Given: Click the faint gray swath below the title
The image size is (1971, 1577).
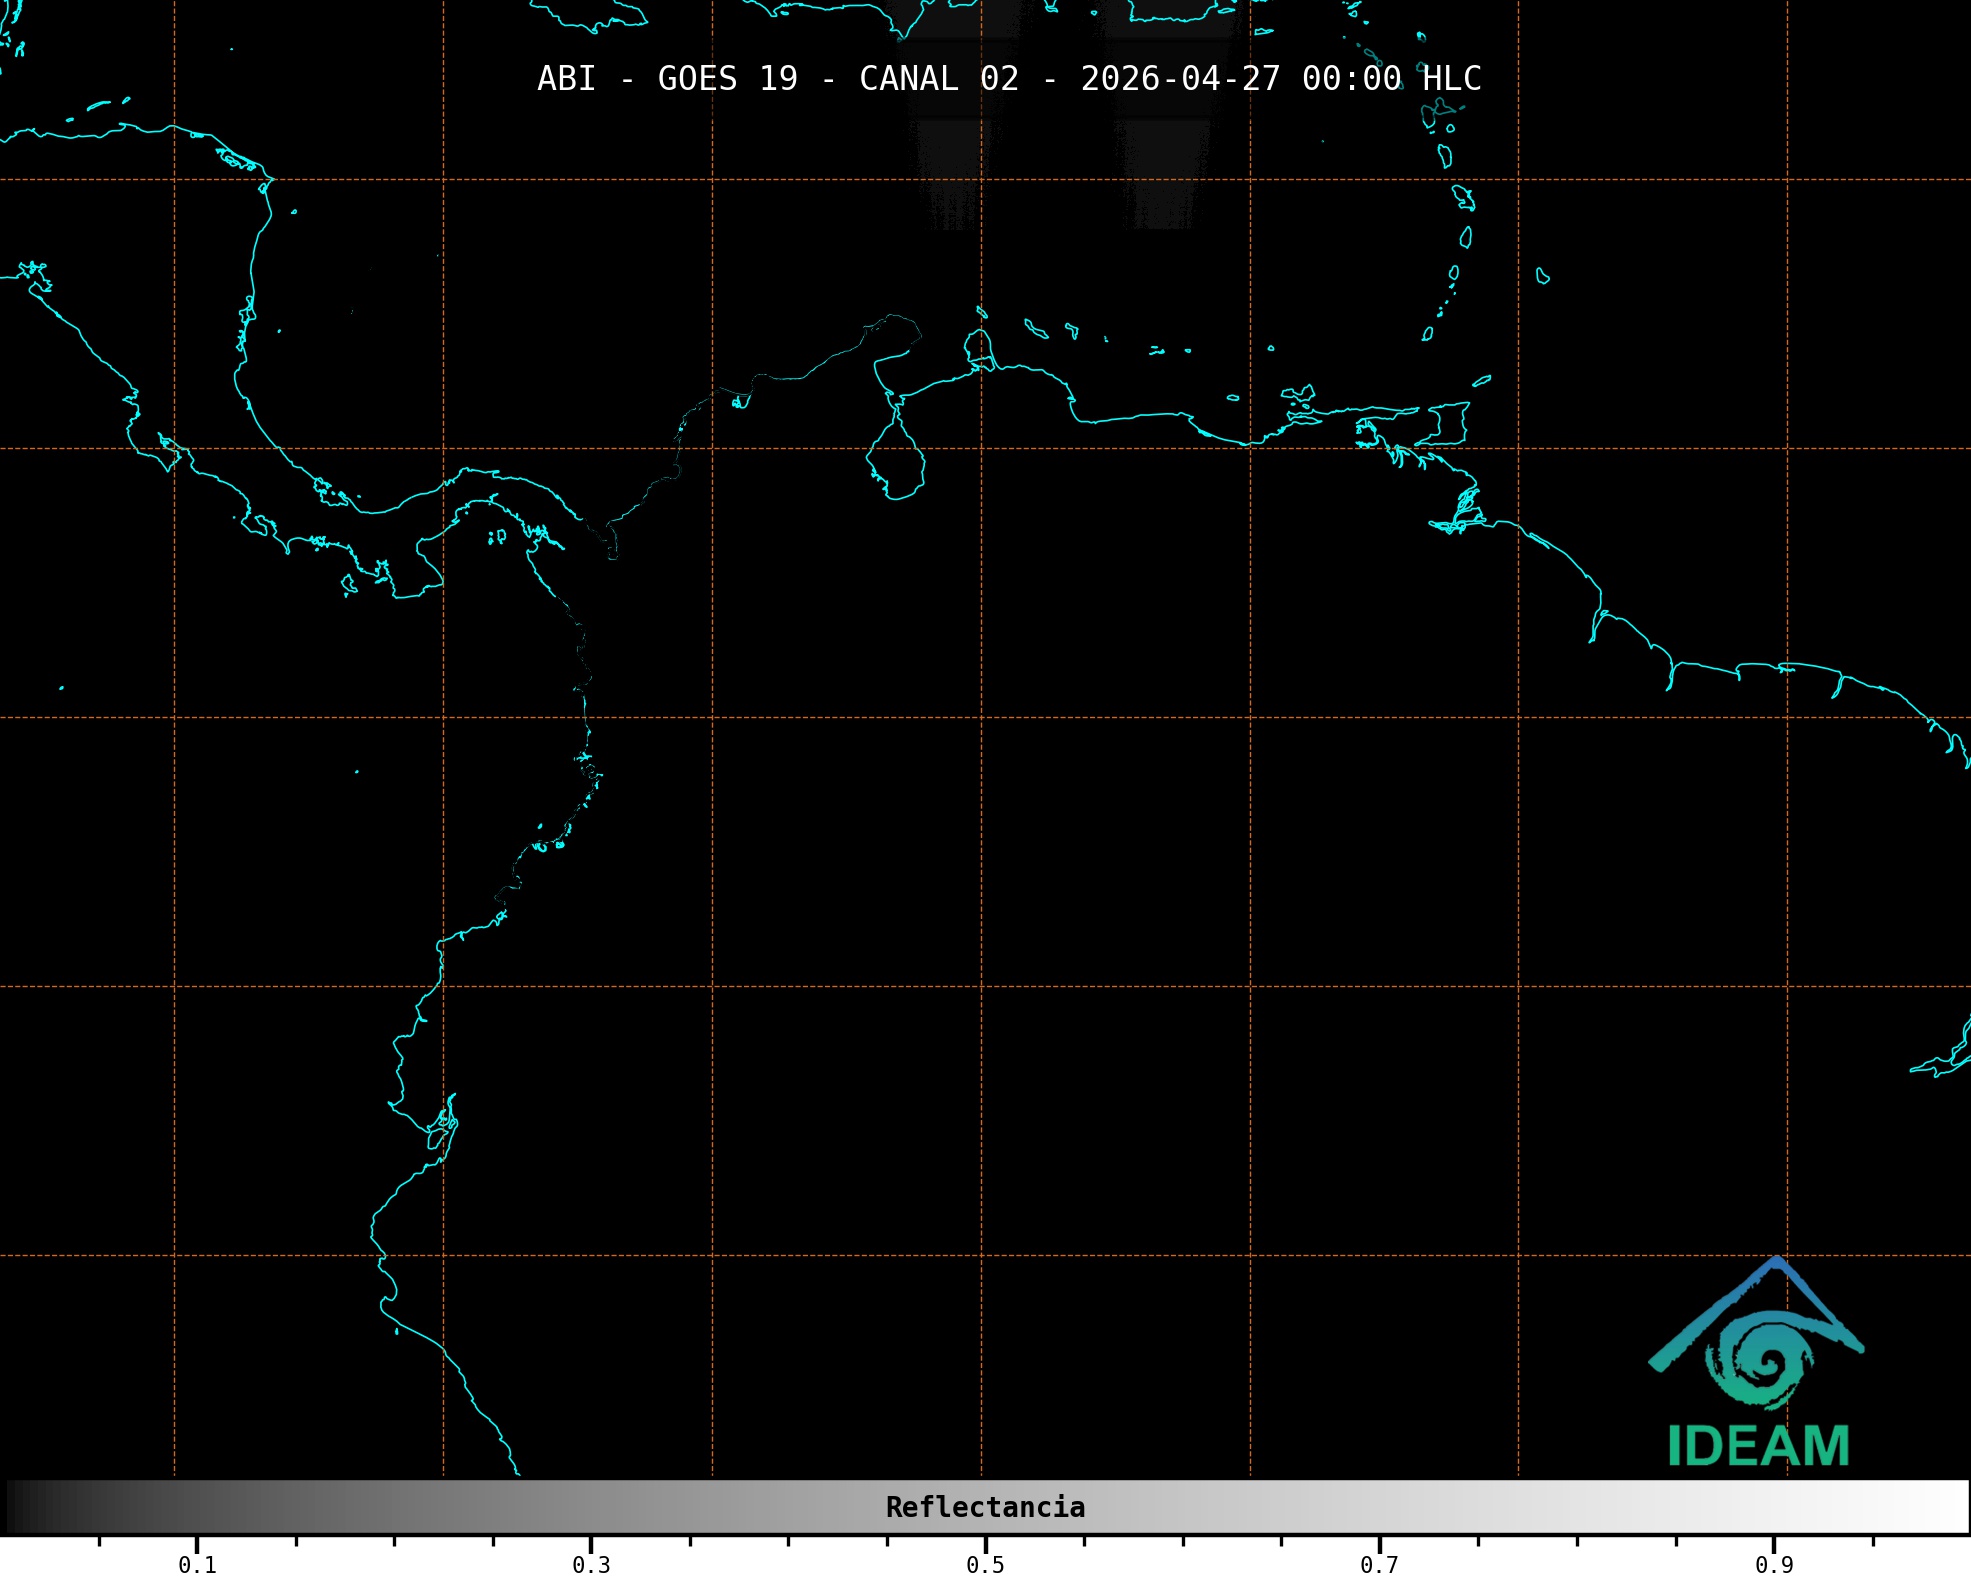Looking at the screenshot, I should 948,170.
